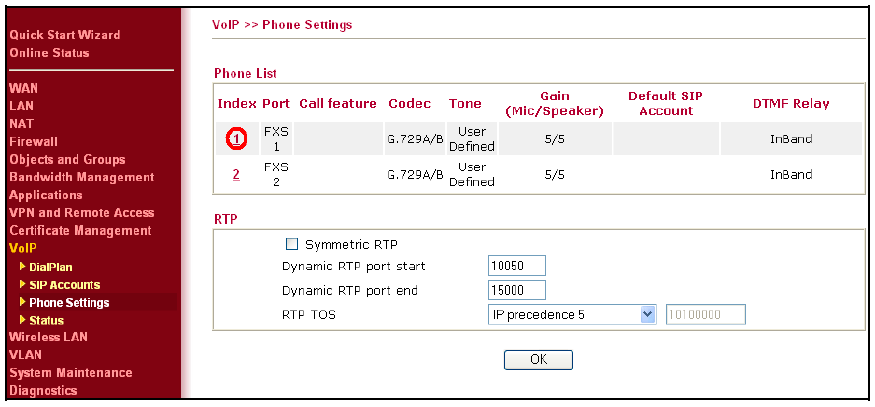Click Dynamic RTP port end field

[x=516, y=290]
